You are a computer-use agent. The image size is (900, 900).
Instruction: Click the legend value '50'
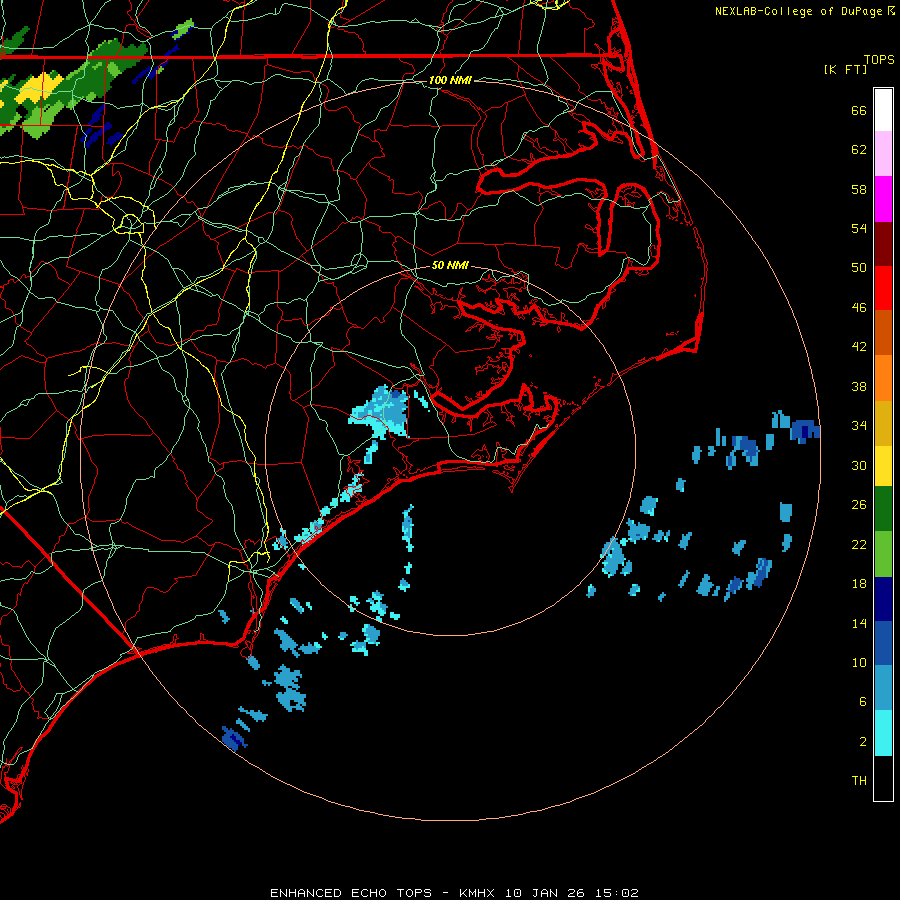pyautogui.click(x=859, y=267)
